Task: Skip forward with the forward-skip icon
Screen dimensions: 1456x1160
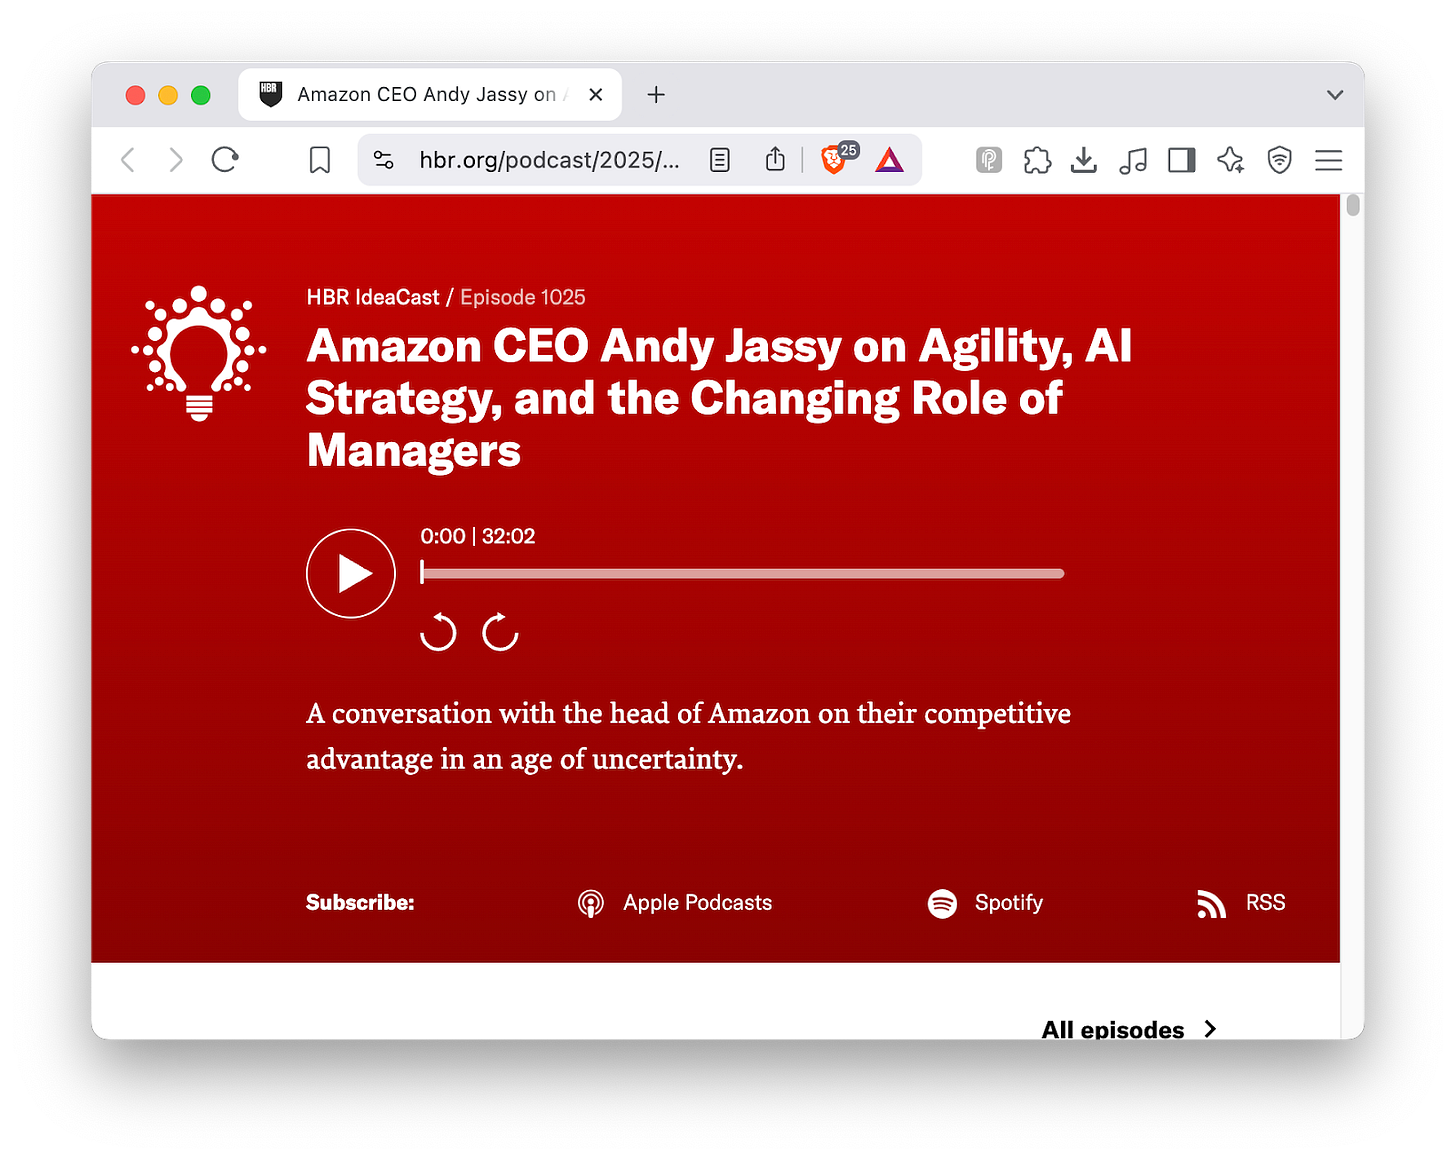Action: tap(500, 632)
